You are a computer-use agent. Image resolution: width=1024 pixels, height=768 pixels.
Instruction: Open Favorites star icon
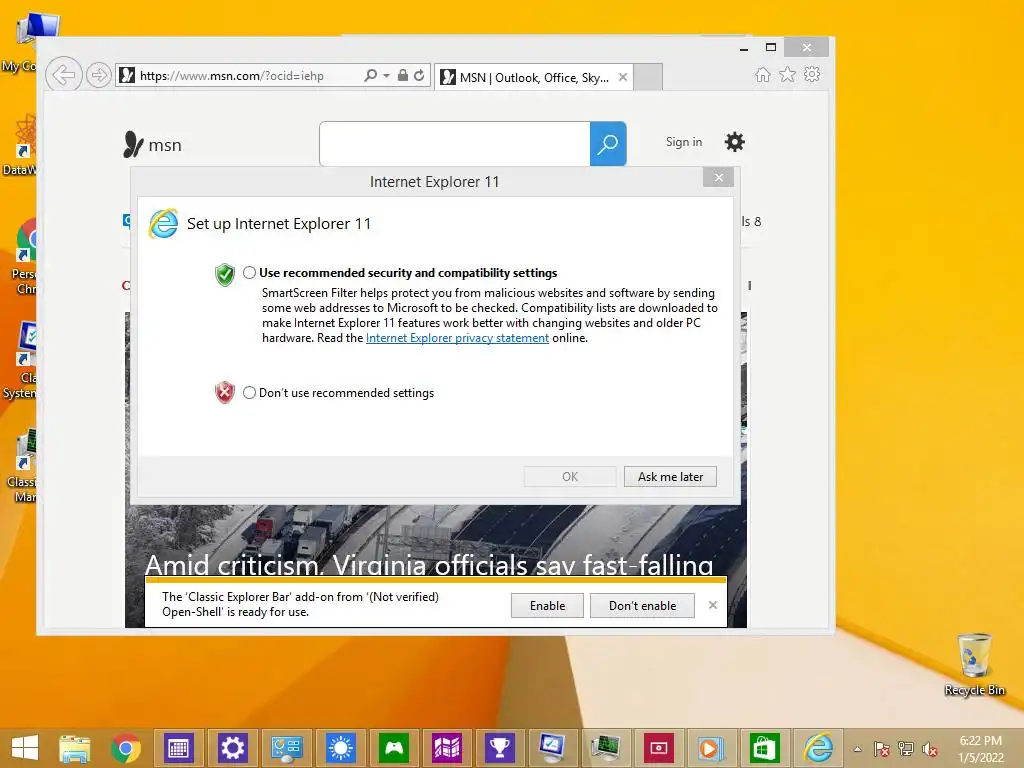(788, 74)
